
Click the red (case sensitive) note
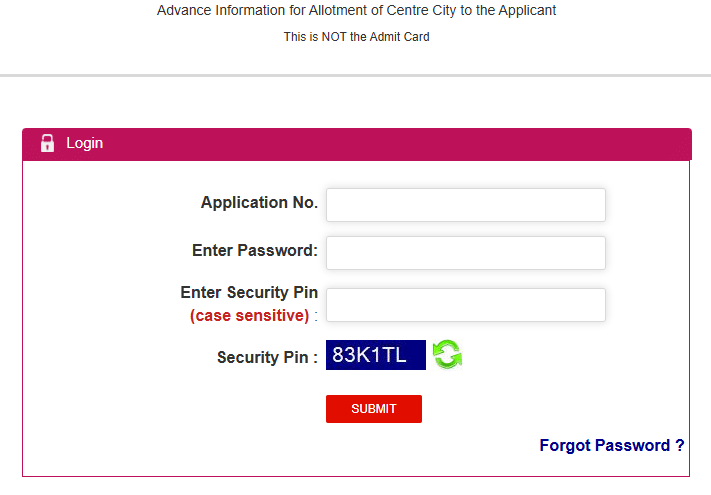tap(249, 316)
